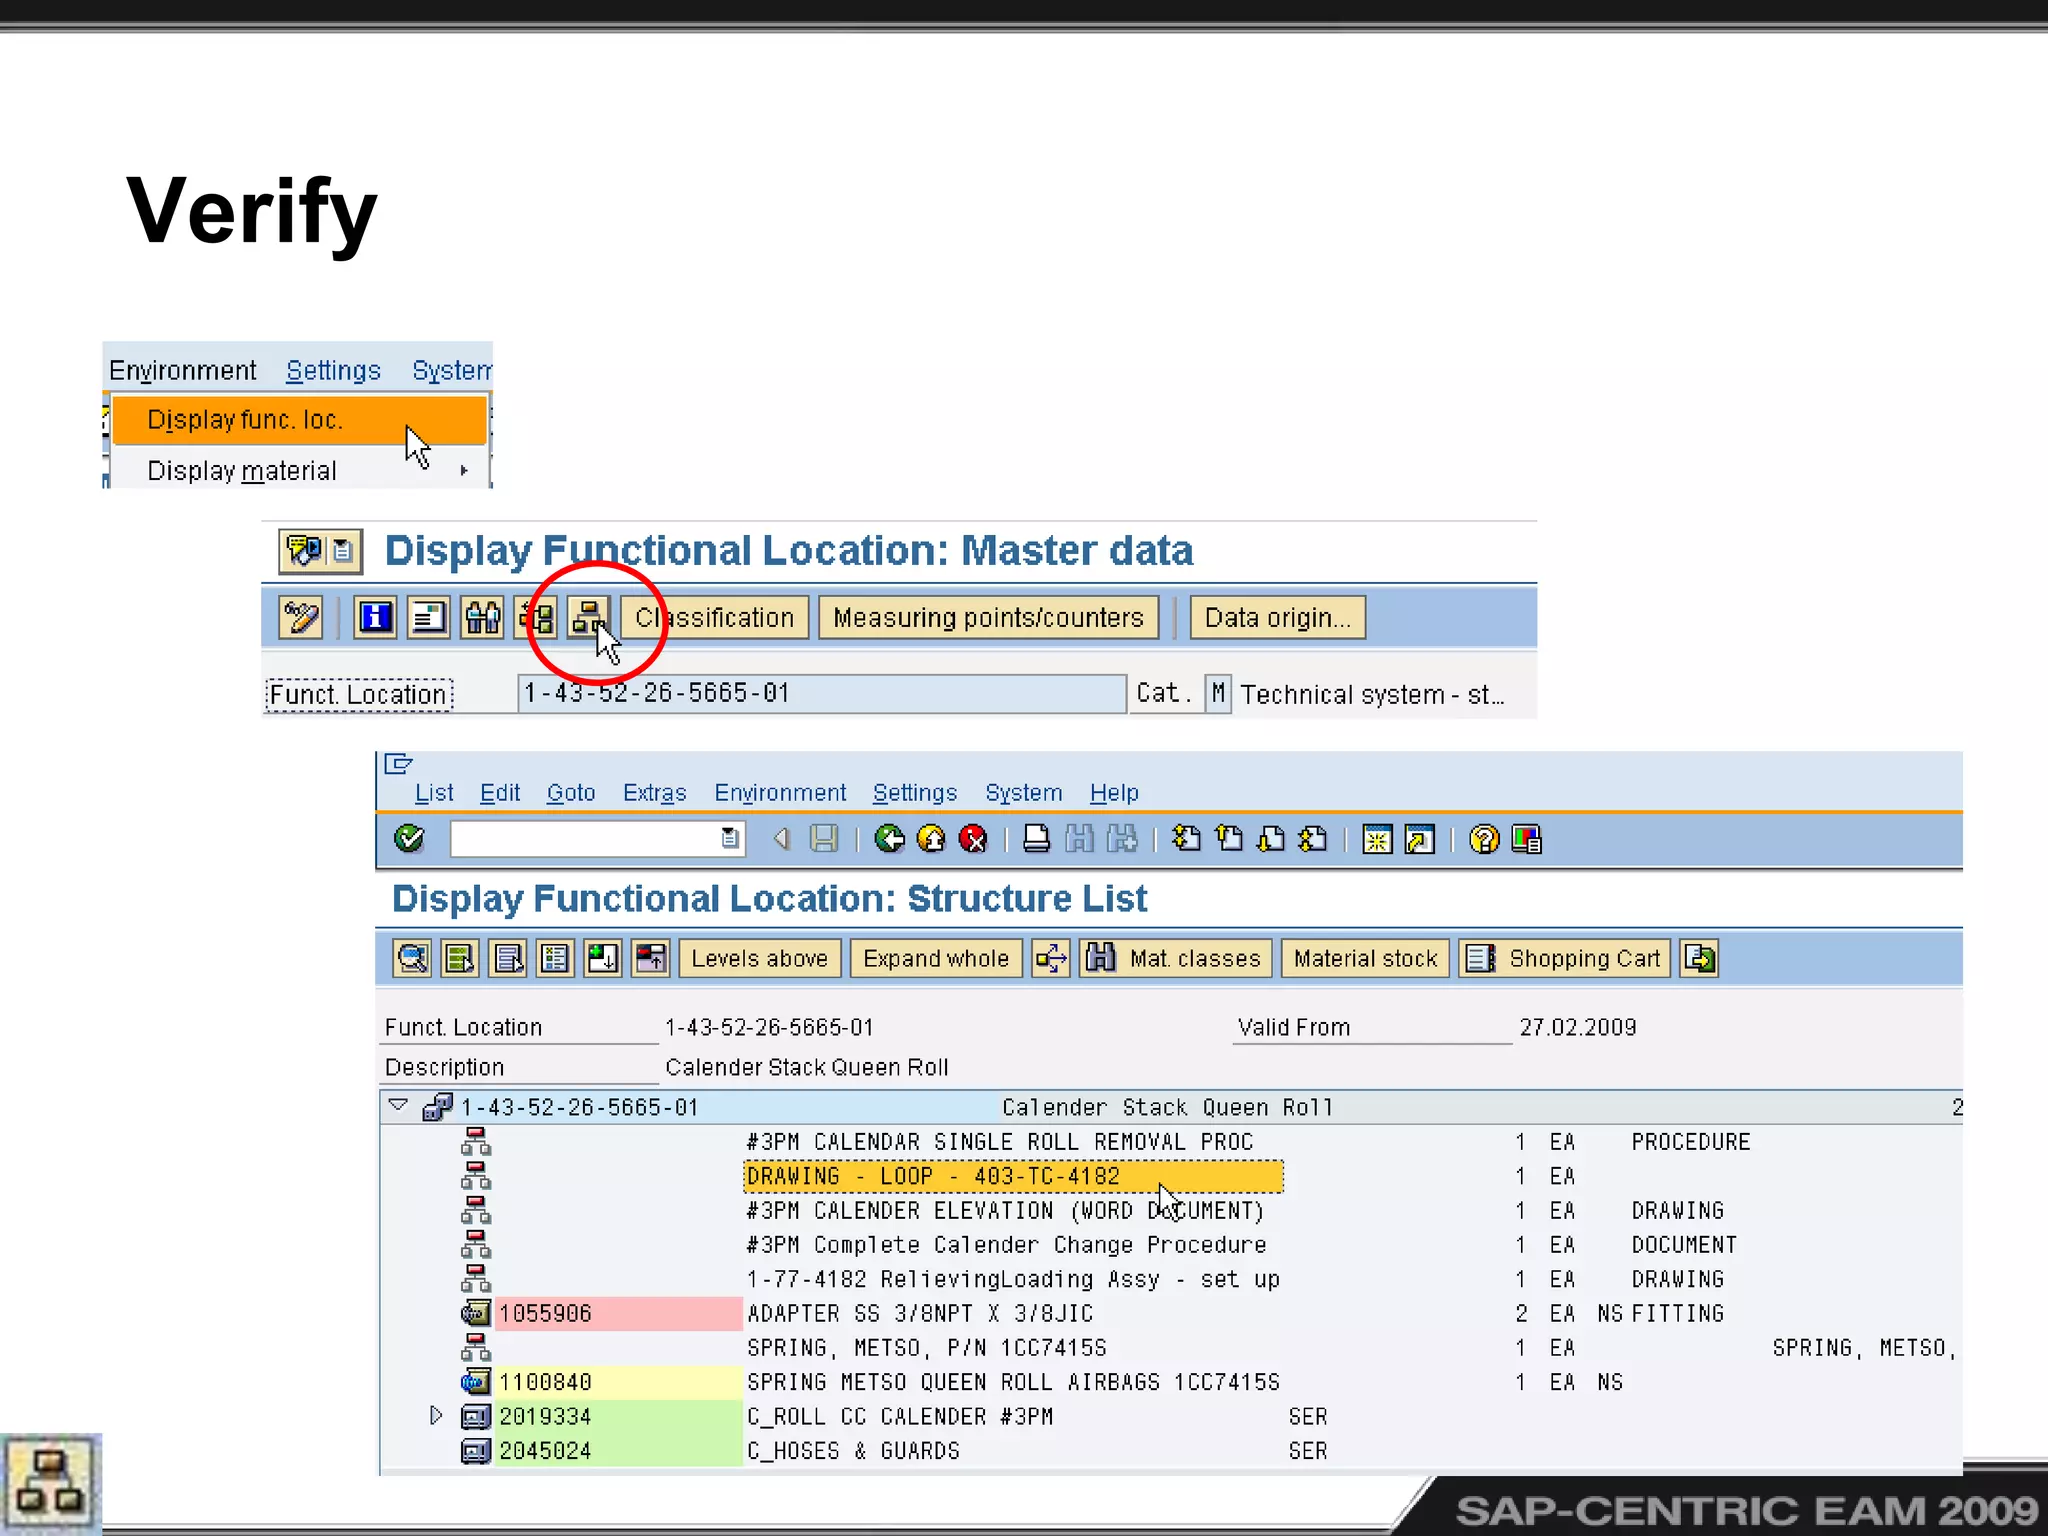Click the #3PM CALENDAR SINGLE ROLL REMOVAL PROC row
The height and width of the screenshot is (1536, 2048).
click(999, 1142)
